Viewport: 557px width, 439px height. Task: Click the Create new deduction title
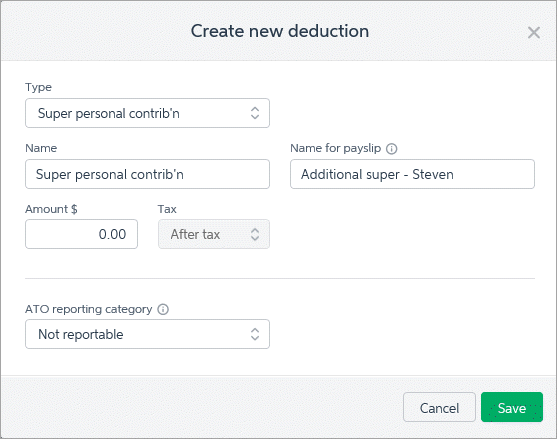[x=280, y=31]
